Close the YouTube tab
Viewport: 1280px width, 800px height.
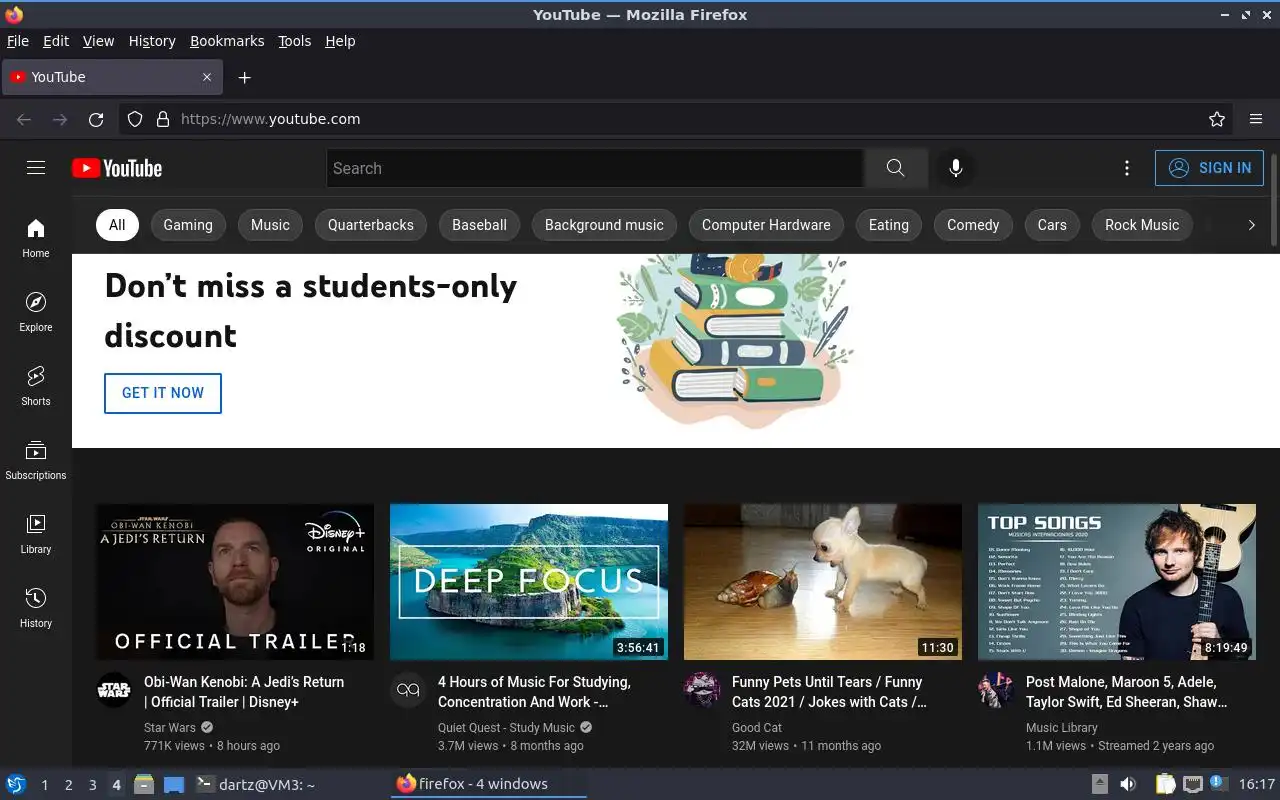[207, 77]
